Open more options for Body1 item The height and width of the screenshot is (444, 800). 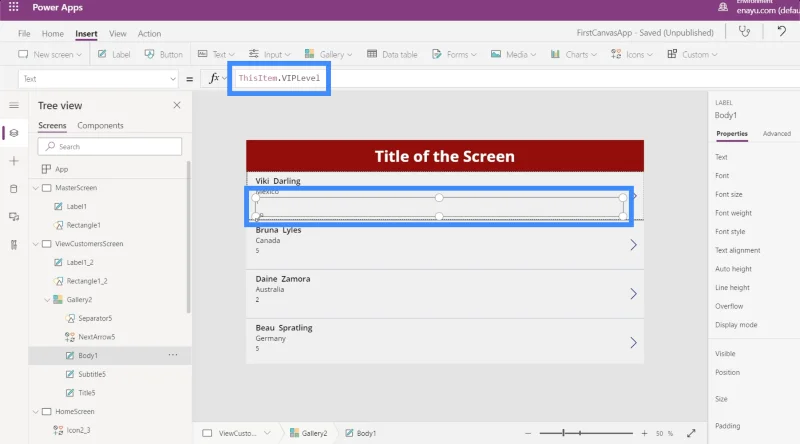click(173, 355)
